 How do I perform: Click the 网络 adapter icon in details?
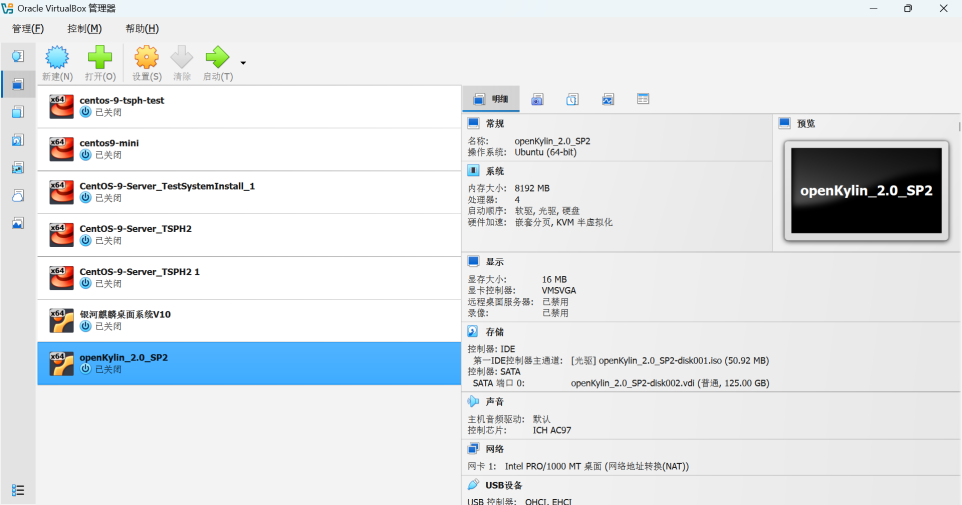tap(473, 449)
